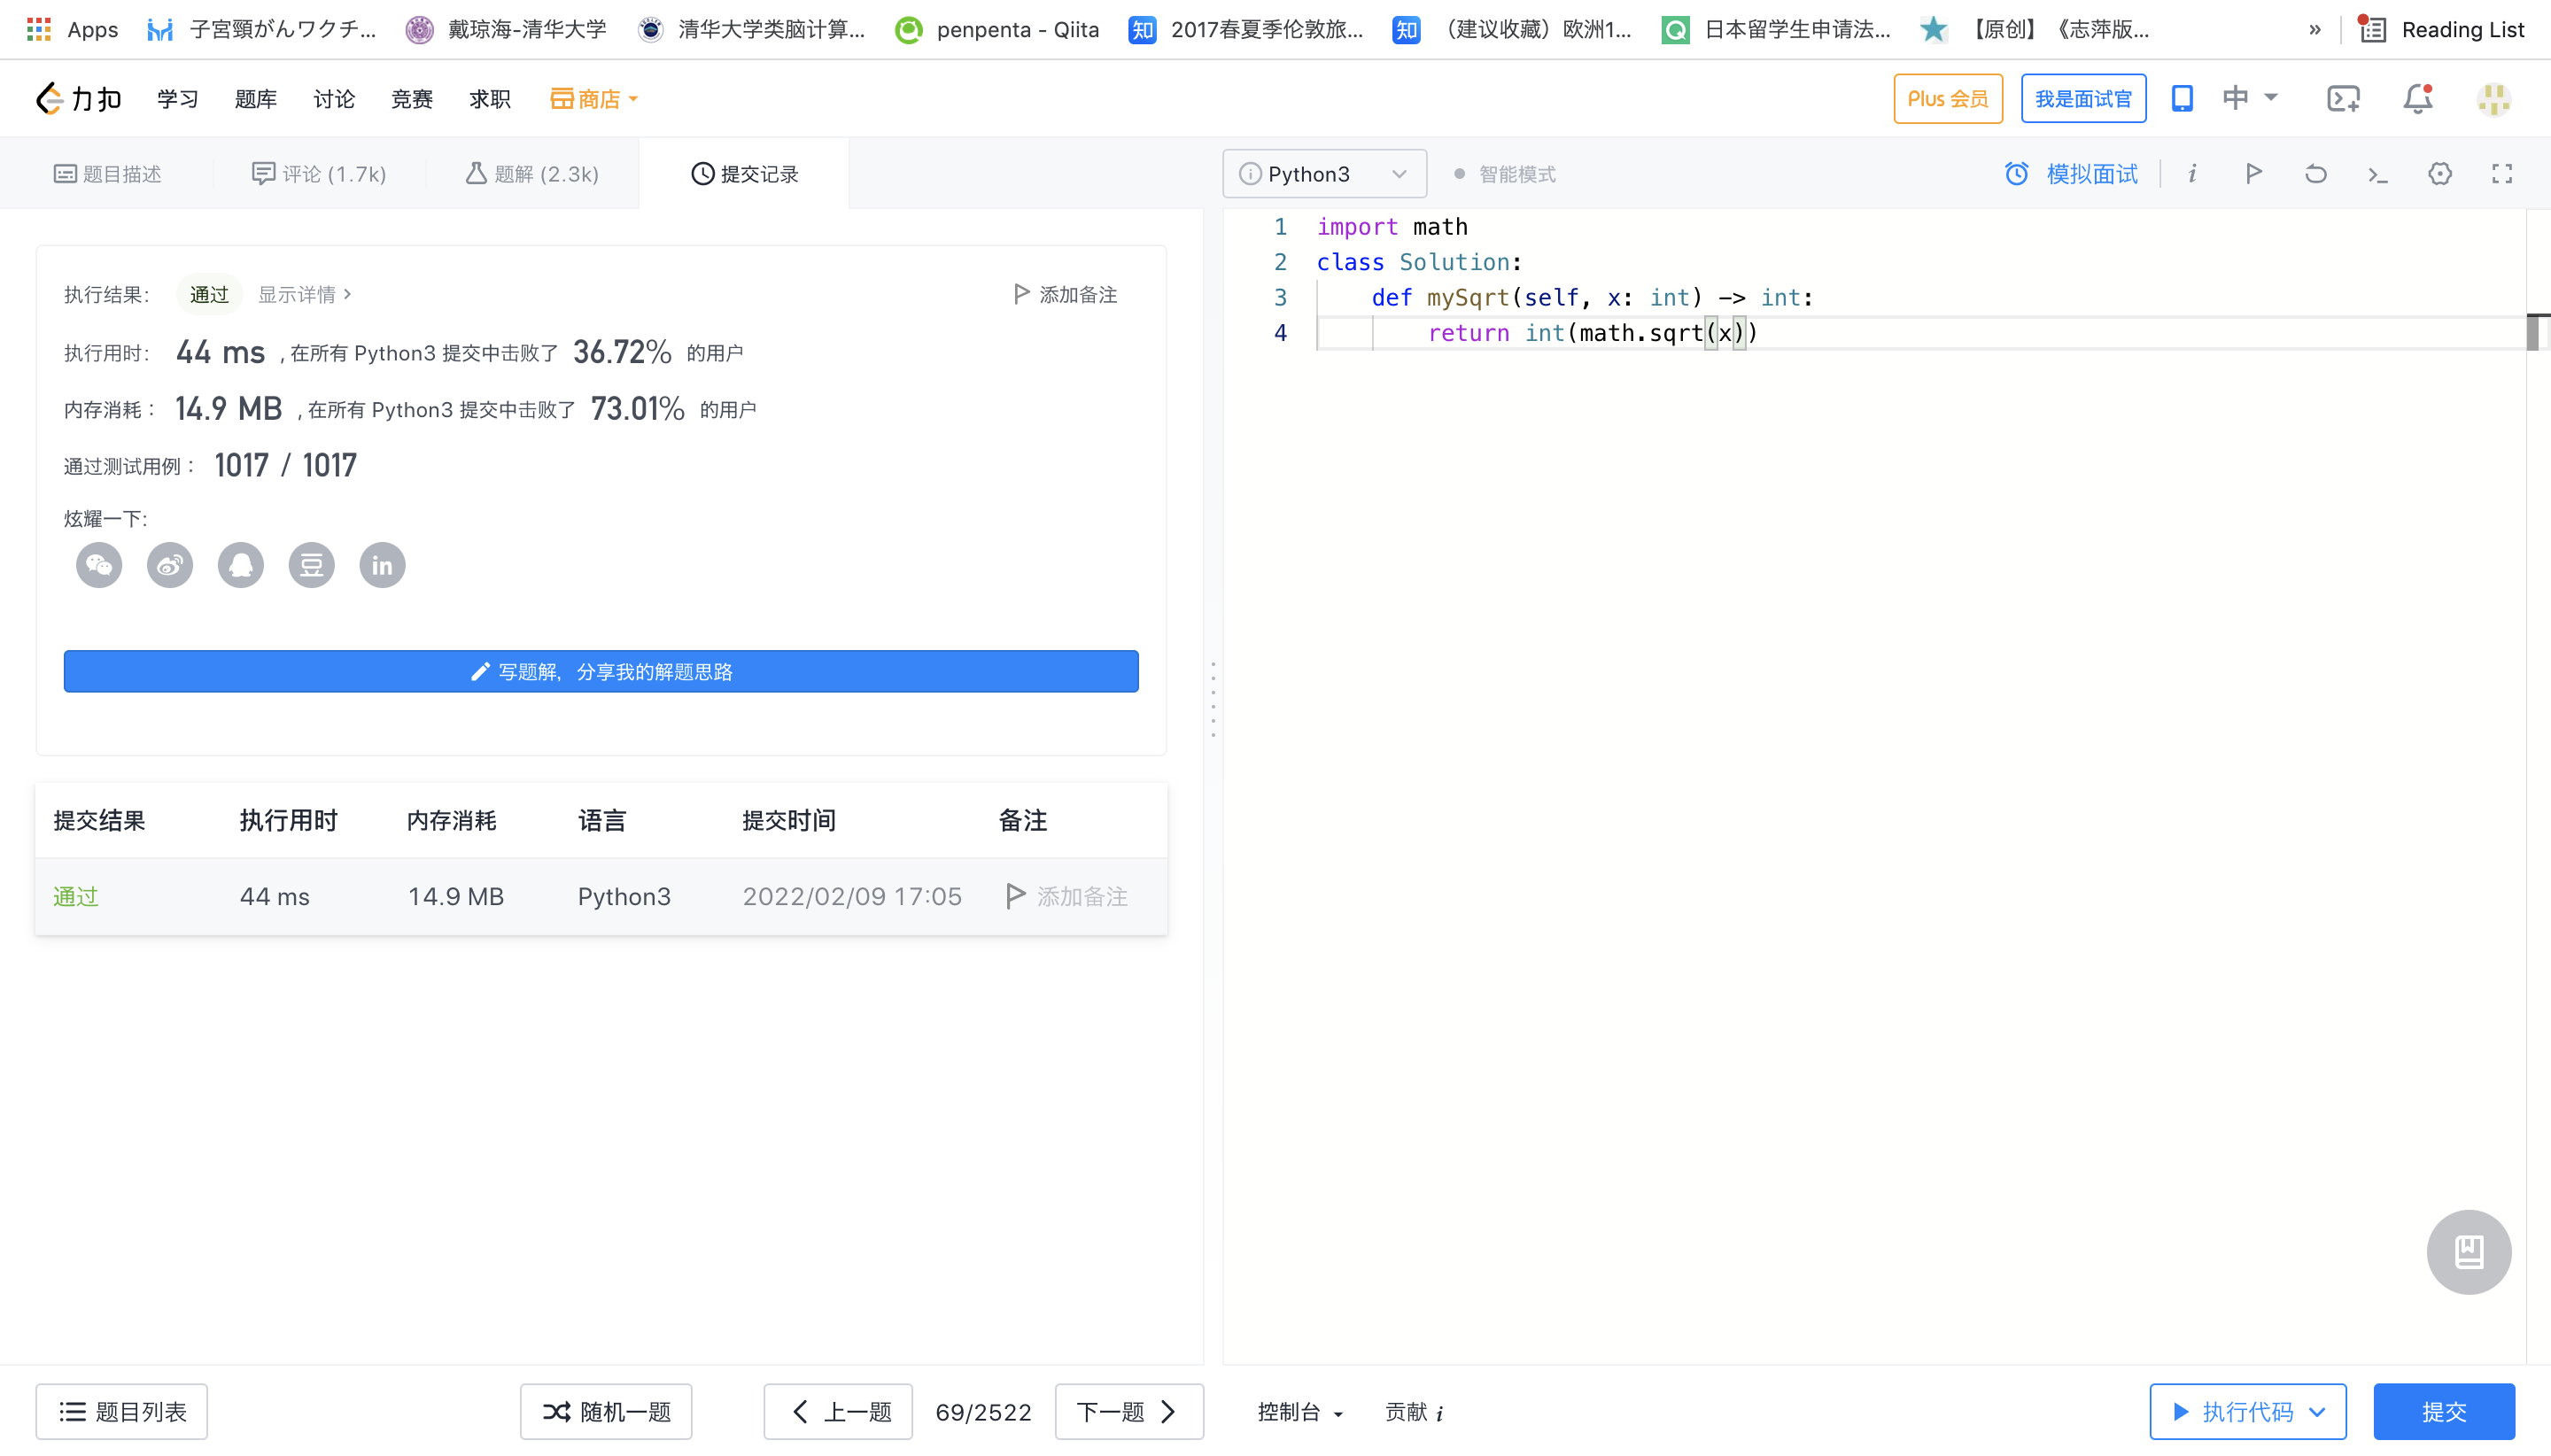The width and height of the screenshot is (2551, 1456).
Task: Open the 学习 nav menu
Action: tap(177, 99)
